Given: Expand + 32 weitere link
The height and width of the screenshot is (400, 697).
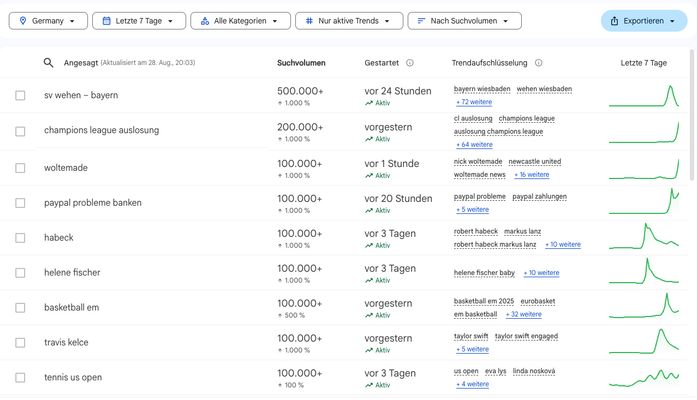Looking at the screenshot, I should [524, 314].
